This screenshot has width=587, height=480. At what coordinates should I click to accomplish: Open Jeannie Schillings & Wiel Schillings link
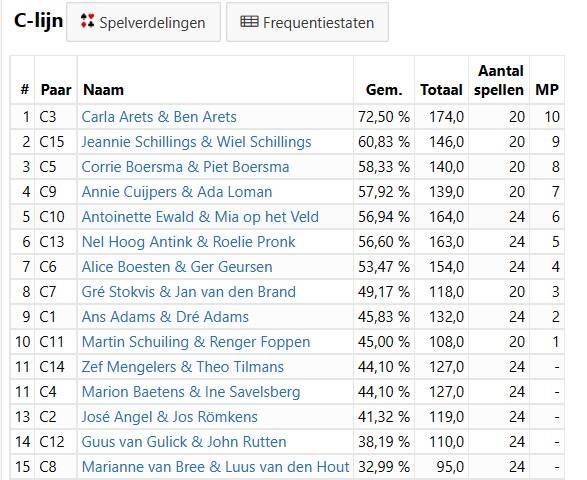coord(197,142)
